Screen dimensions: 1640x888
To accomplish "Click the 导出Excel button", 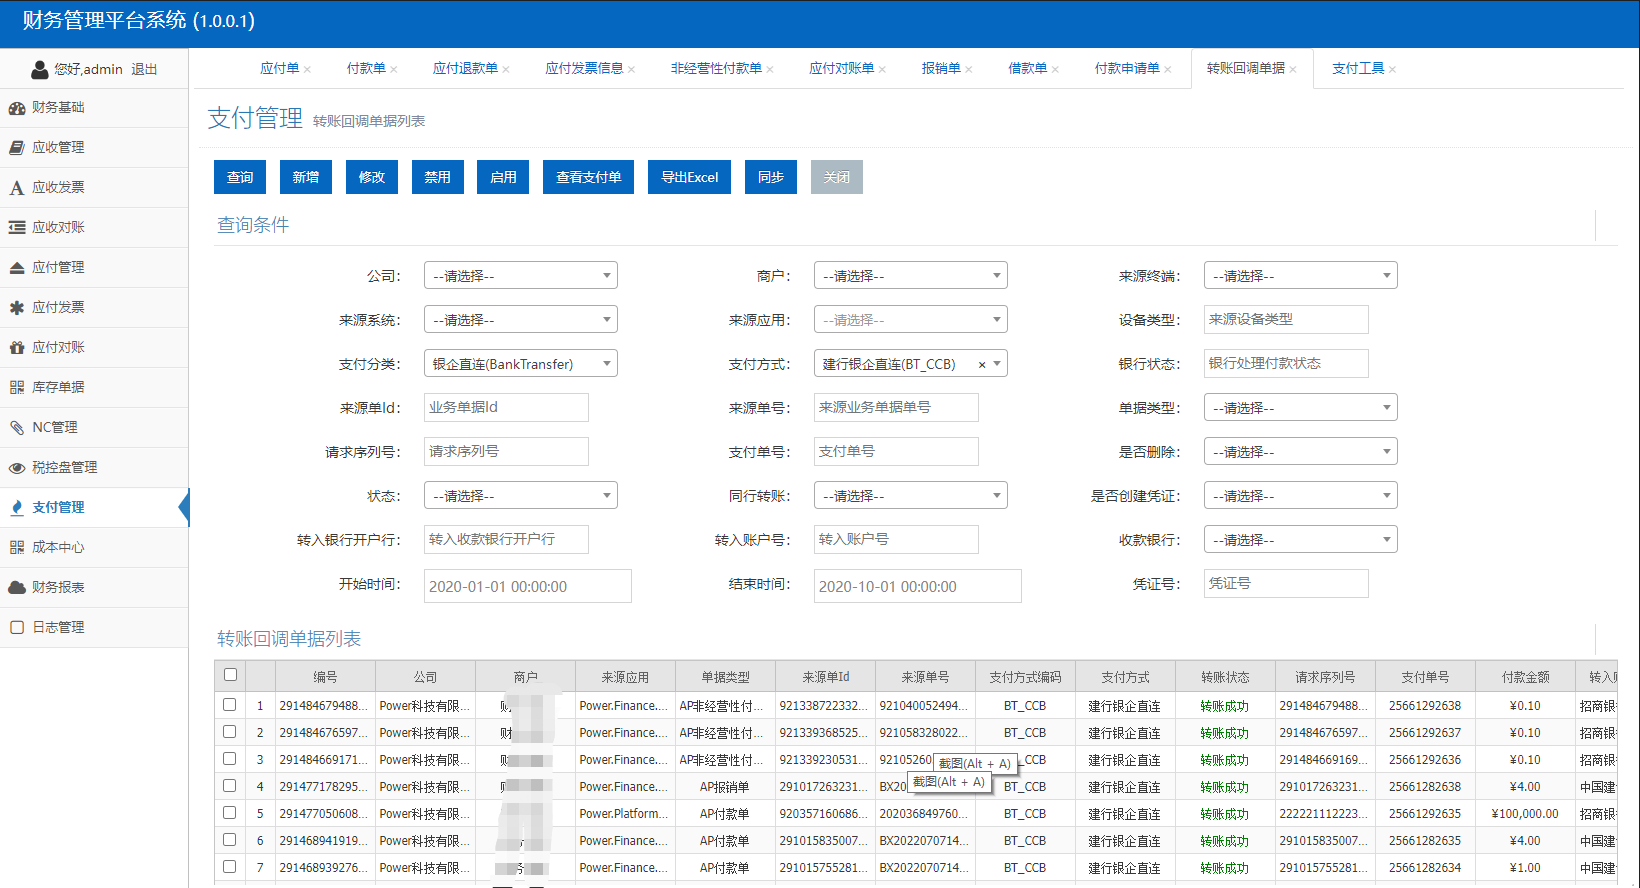I will point(689,177).
